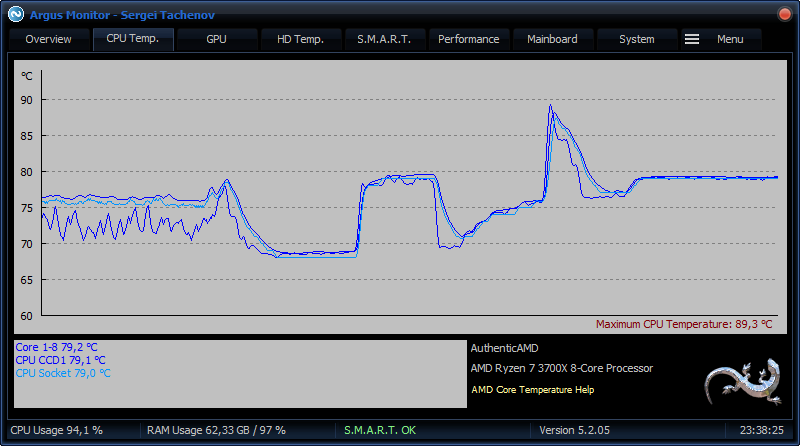800x446 pixels.
Task: Switch to the Performance tab
Action: (468, 39)
